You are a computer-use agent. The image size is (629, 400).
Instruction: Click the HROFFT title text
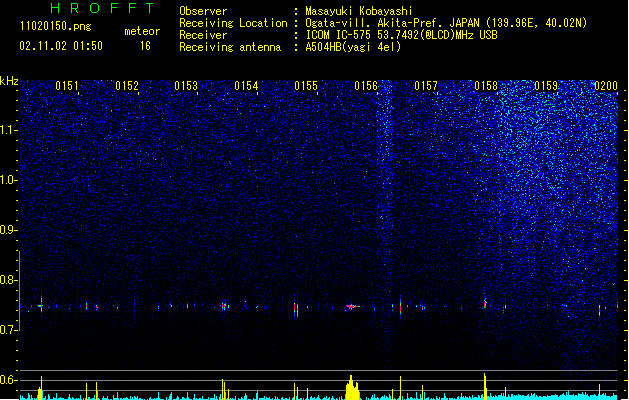pos(103,8)
